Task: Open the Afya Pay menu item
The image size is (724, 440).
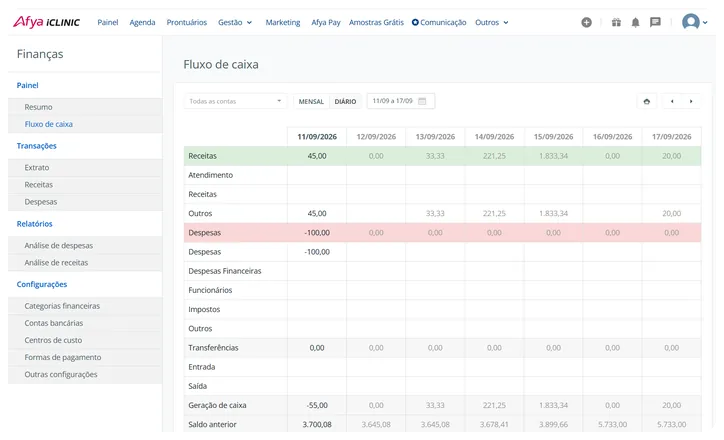Action: 326,22
